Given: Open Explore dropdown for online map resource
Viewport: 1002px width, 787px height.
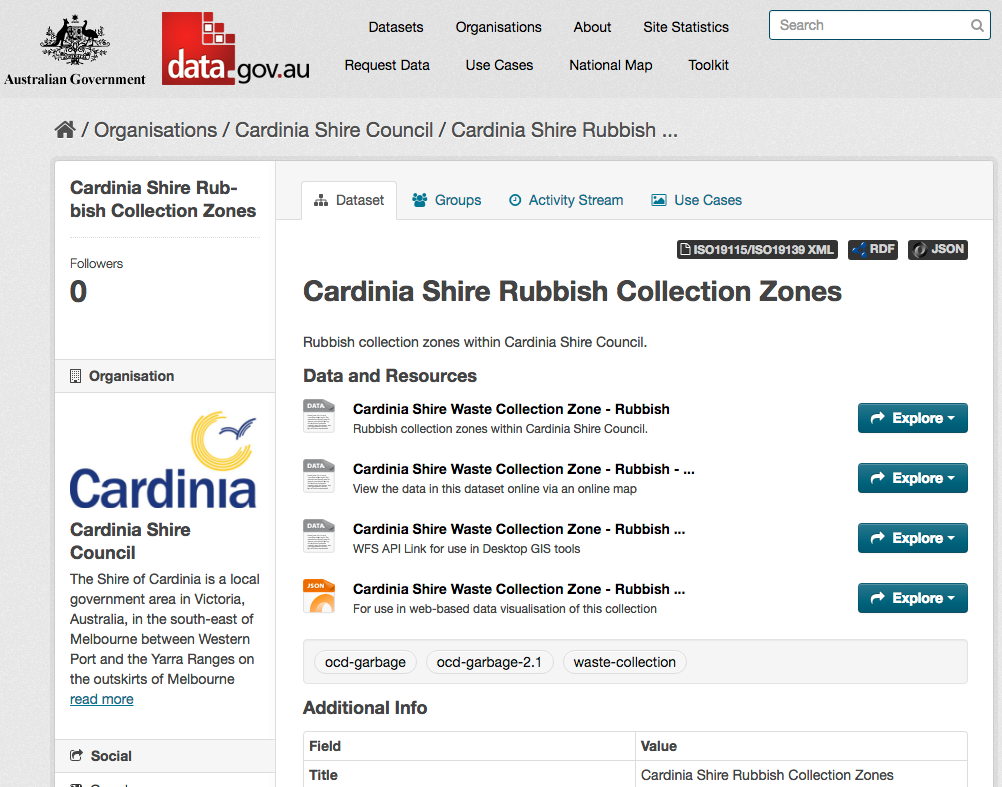Looking at the screenshot, I should tap(913, 478).
